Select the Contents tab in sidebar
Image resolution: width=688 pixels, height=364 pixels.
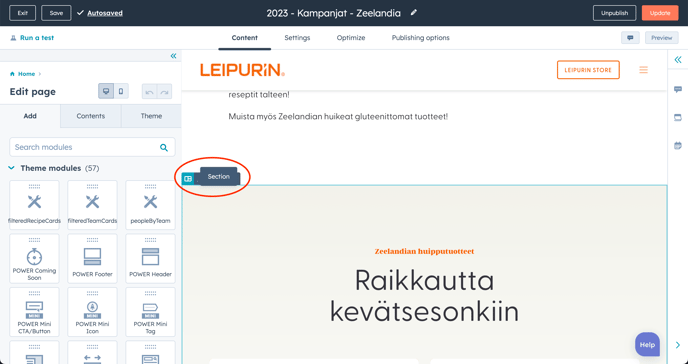pyautogui.click(x=91, y=116)
